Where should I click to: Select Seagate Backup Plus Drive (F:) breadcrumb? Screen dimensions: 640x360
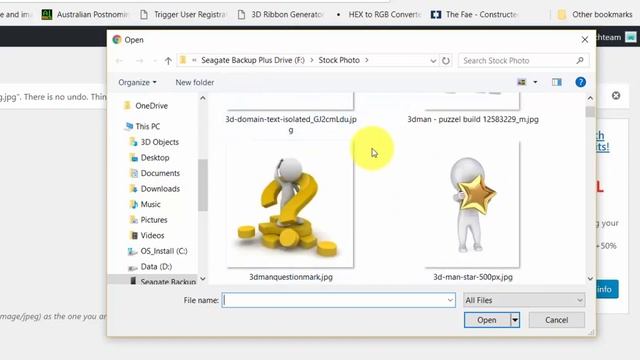pos(253,60)
